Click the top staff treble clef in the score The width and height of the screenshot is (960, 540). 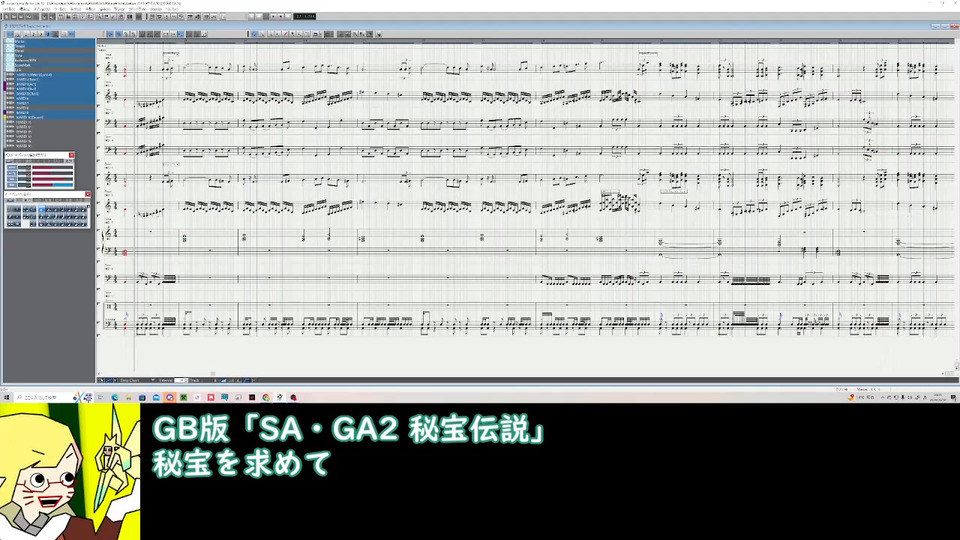(x=109, y=70)
